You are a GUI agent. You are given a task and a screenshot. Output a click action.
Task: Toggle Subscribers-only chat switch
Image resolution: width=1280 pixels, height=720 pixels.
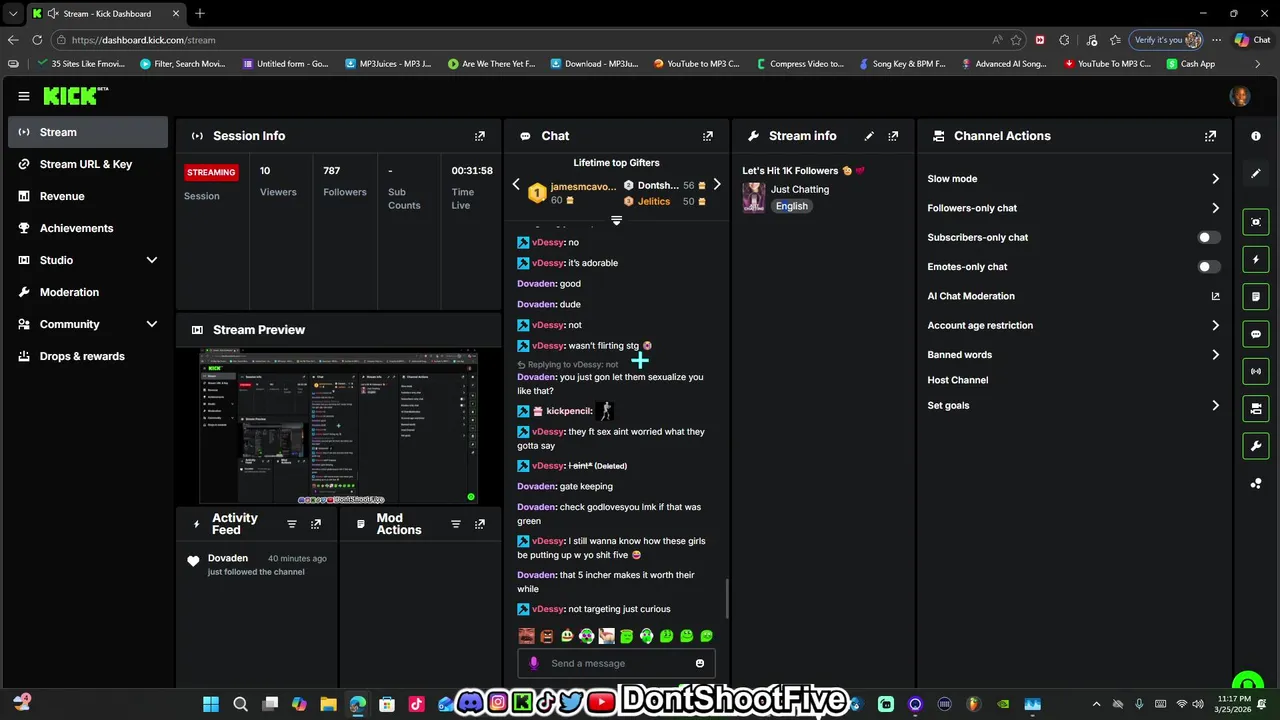[x=1209, y=238]
